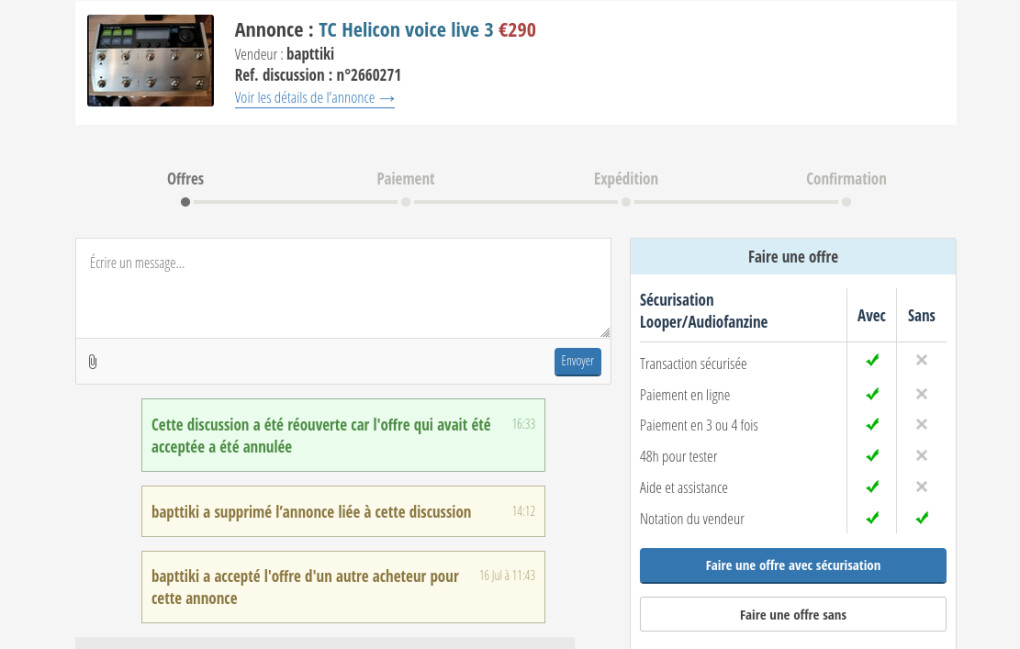Viewport: 1020px width, 649px height.
Task: Click green checkmark for Paiement en 3 ou 4 fois
Action: (872, 425)
